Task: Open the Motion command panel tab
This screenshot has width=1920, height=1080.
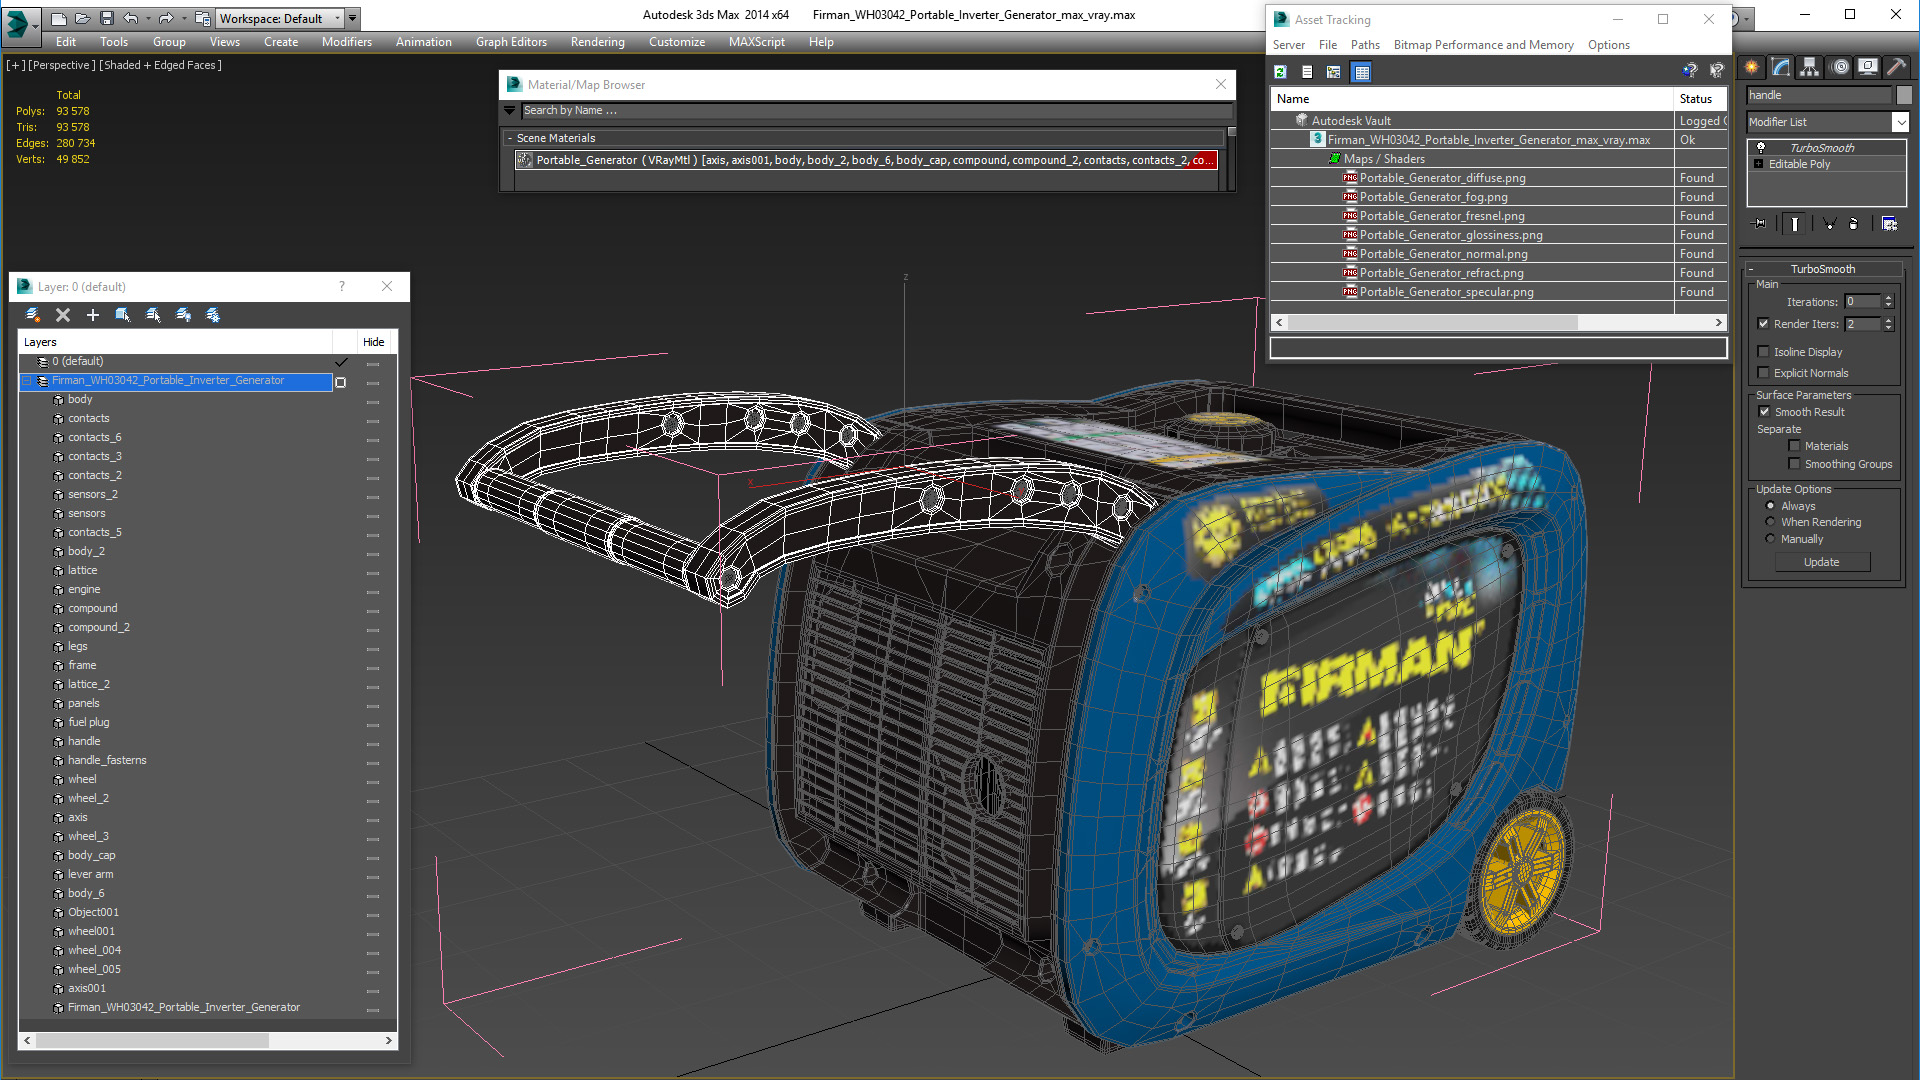Action: [x=1840, y=67]
